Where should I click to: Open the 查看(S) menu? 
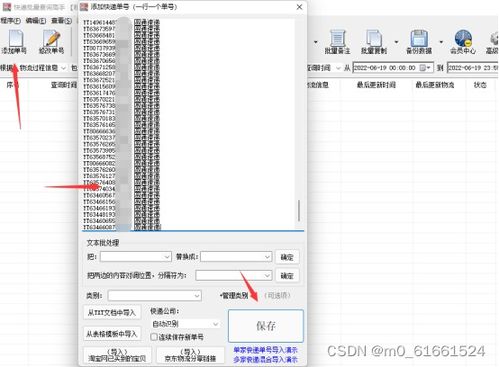(61, 21)
